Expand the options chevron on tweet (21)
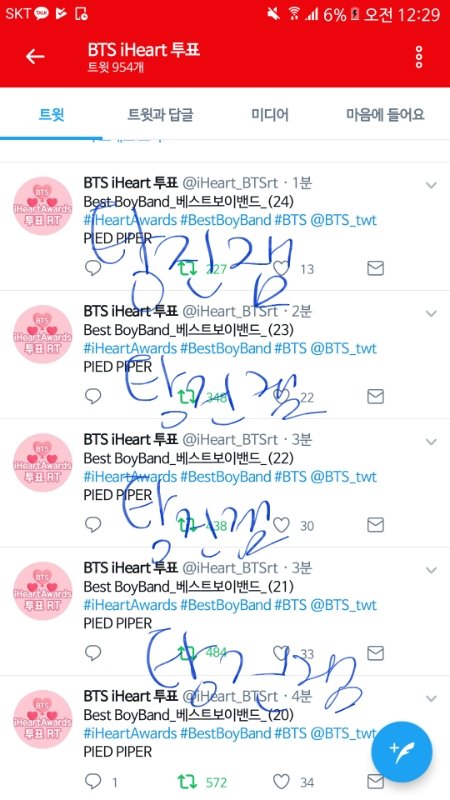The image size is (450, 800). click(431, 570)
